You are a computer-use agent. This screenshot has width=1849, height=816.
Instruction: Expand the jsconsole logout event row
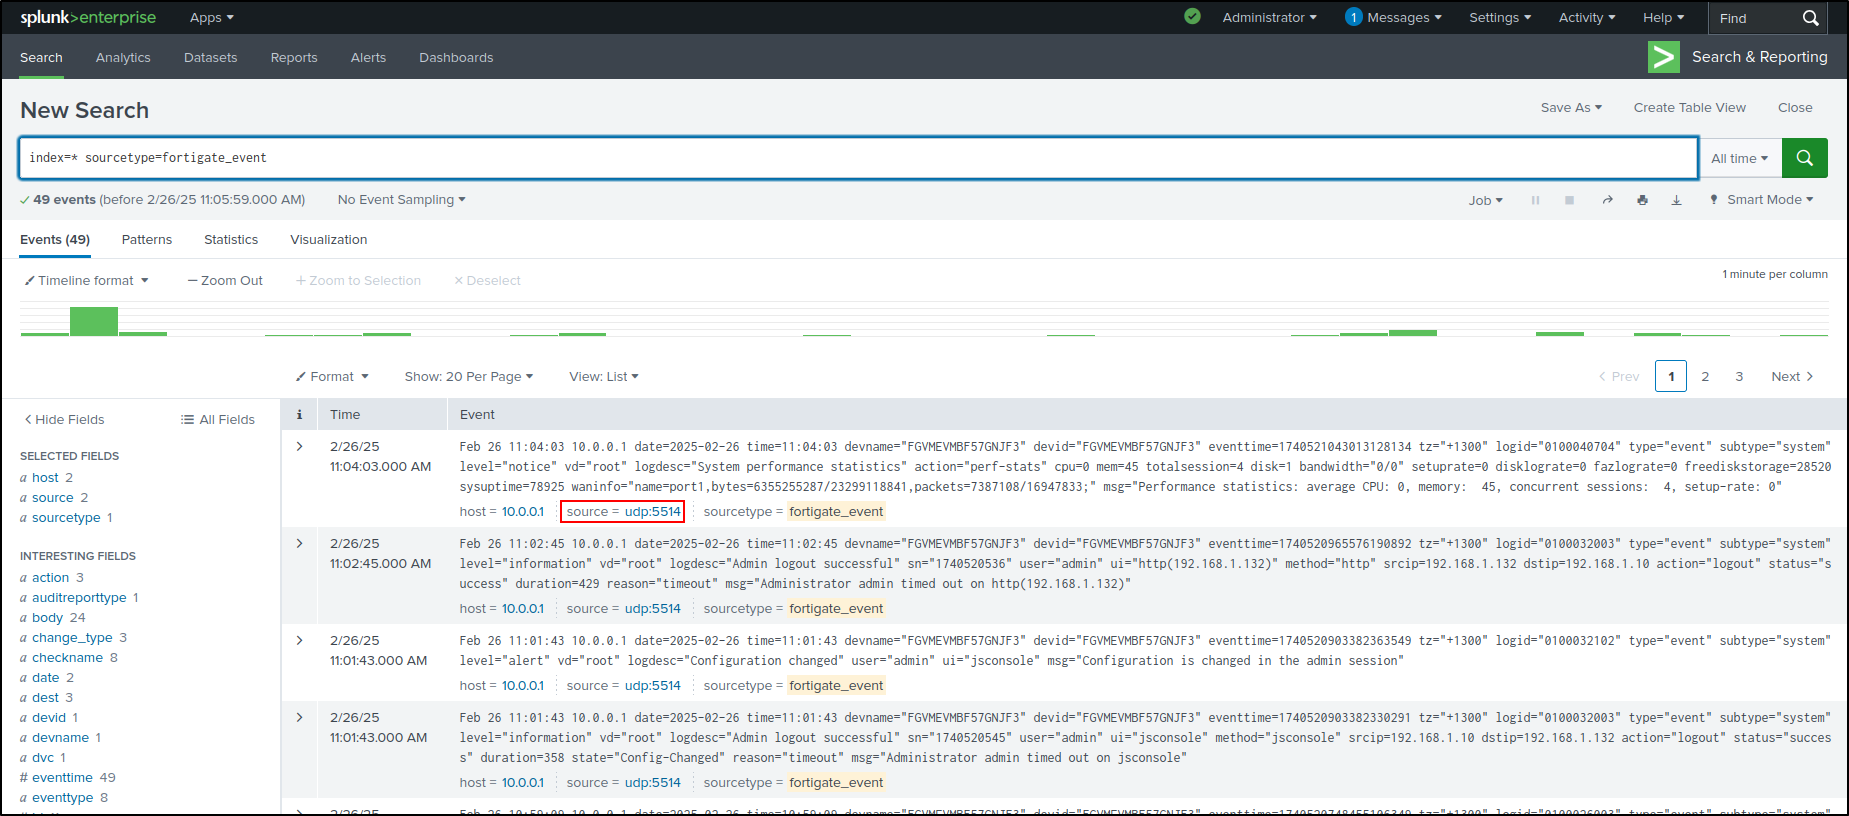299,717
